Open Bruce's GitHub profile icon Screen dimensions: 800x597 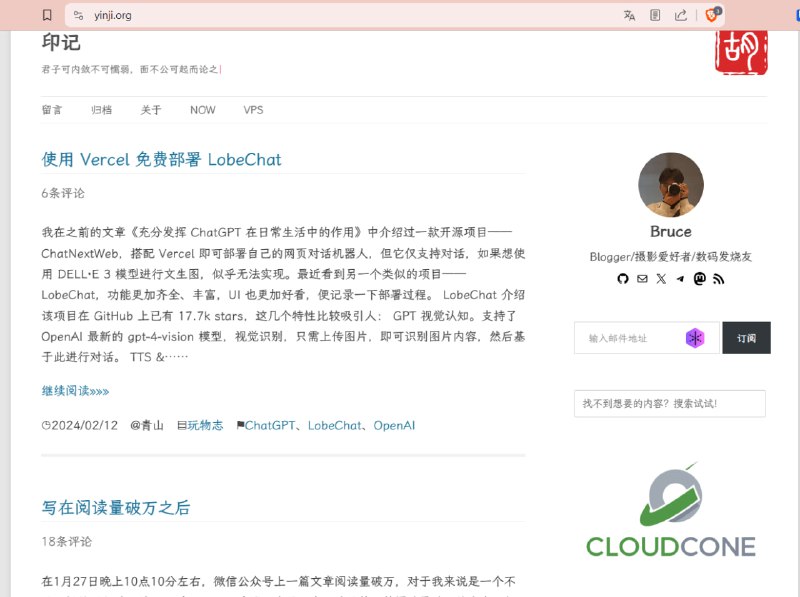(x=622, y=279)
